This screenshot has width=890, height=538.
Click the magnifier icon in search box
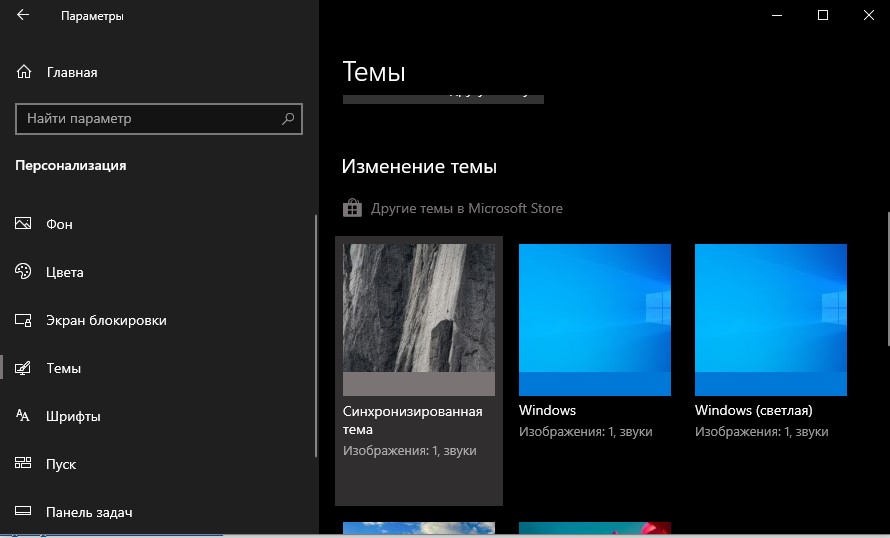(288, 119)
